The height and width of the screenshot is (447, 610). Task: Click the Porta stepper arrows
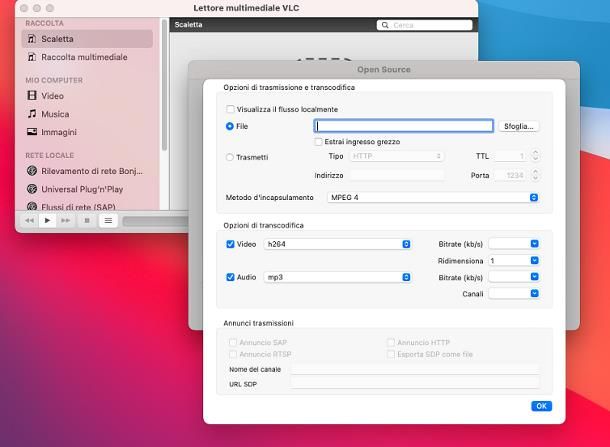click(x=535, y=175)
